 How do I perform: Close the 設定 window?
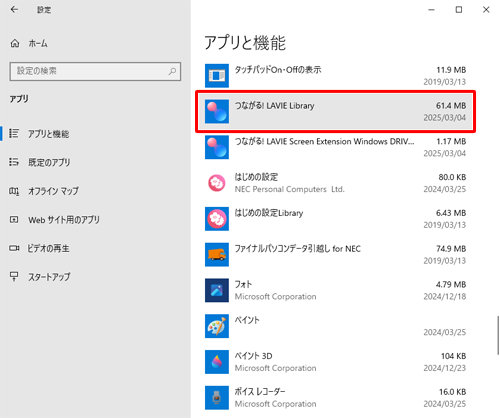point(486,10)
